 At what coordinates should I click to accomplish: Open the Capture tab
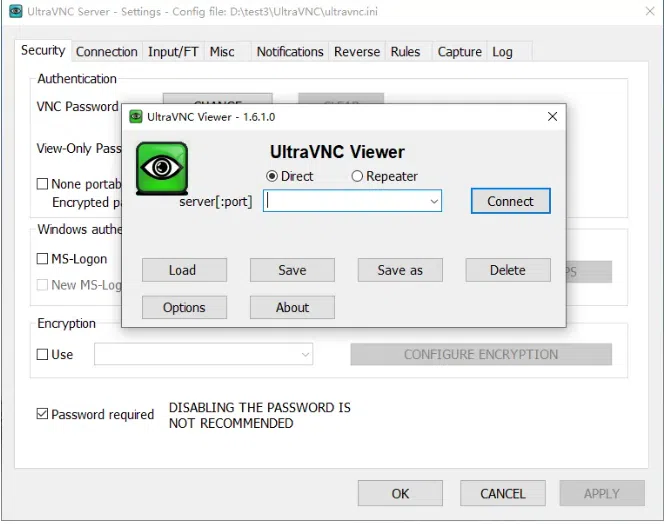[460, 52]
